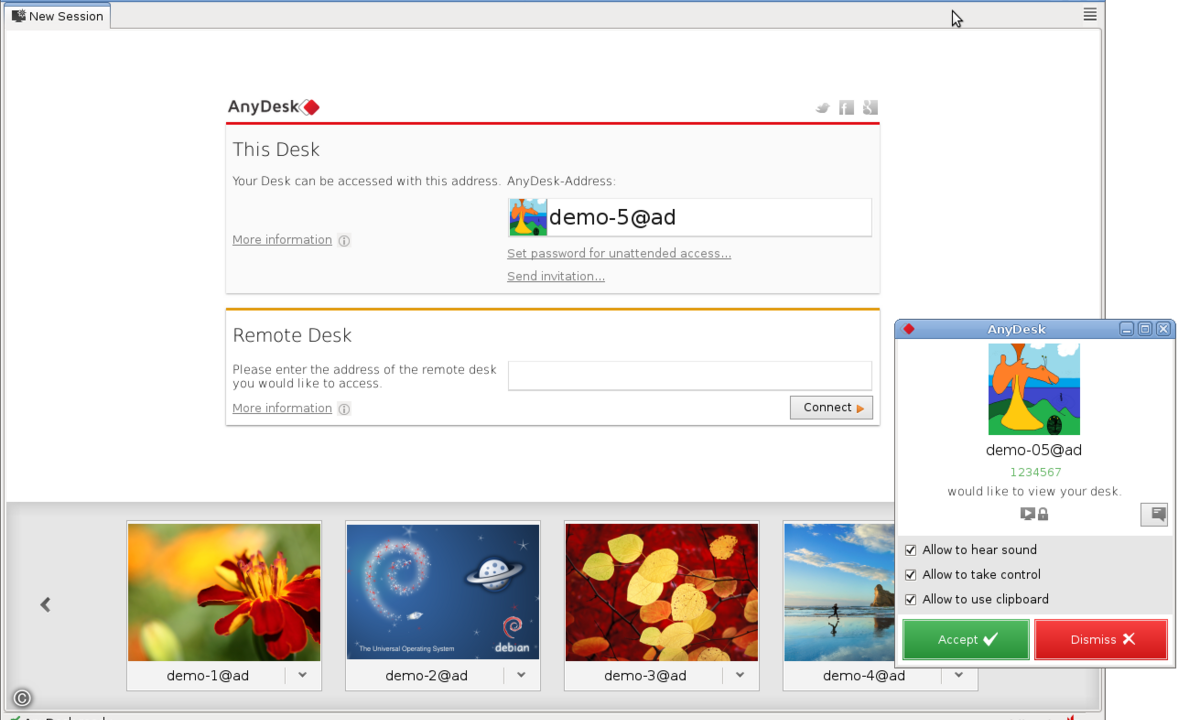Accept the incoming session request

[966, 640]
